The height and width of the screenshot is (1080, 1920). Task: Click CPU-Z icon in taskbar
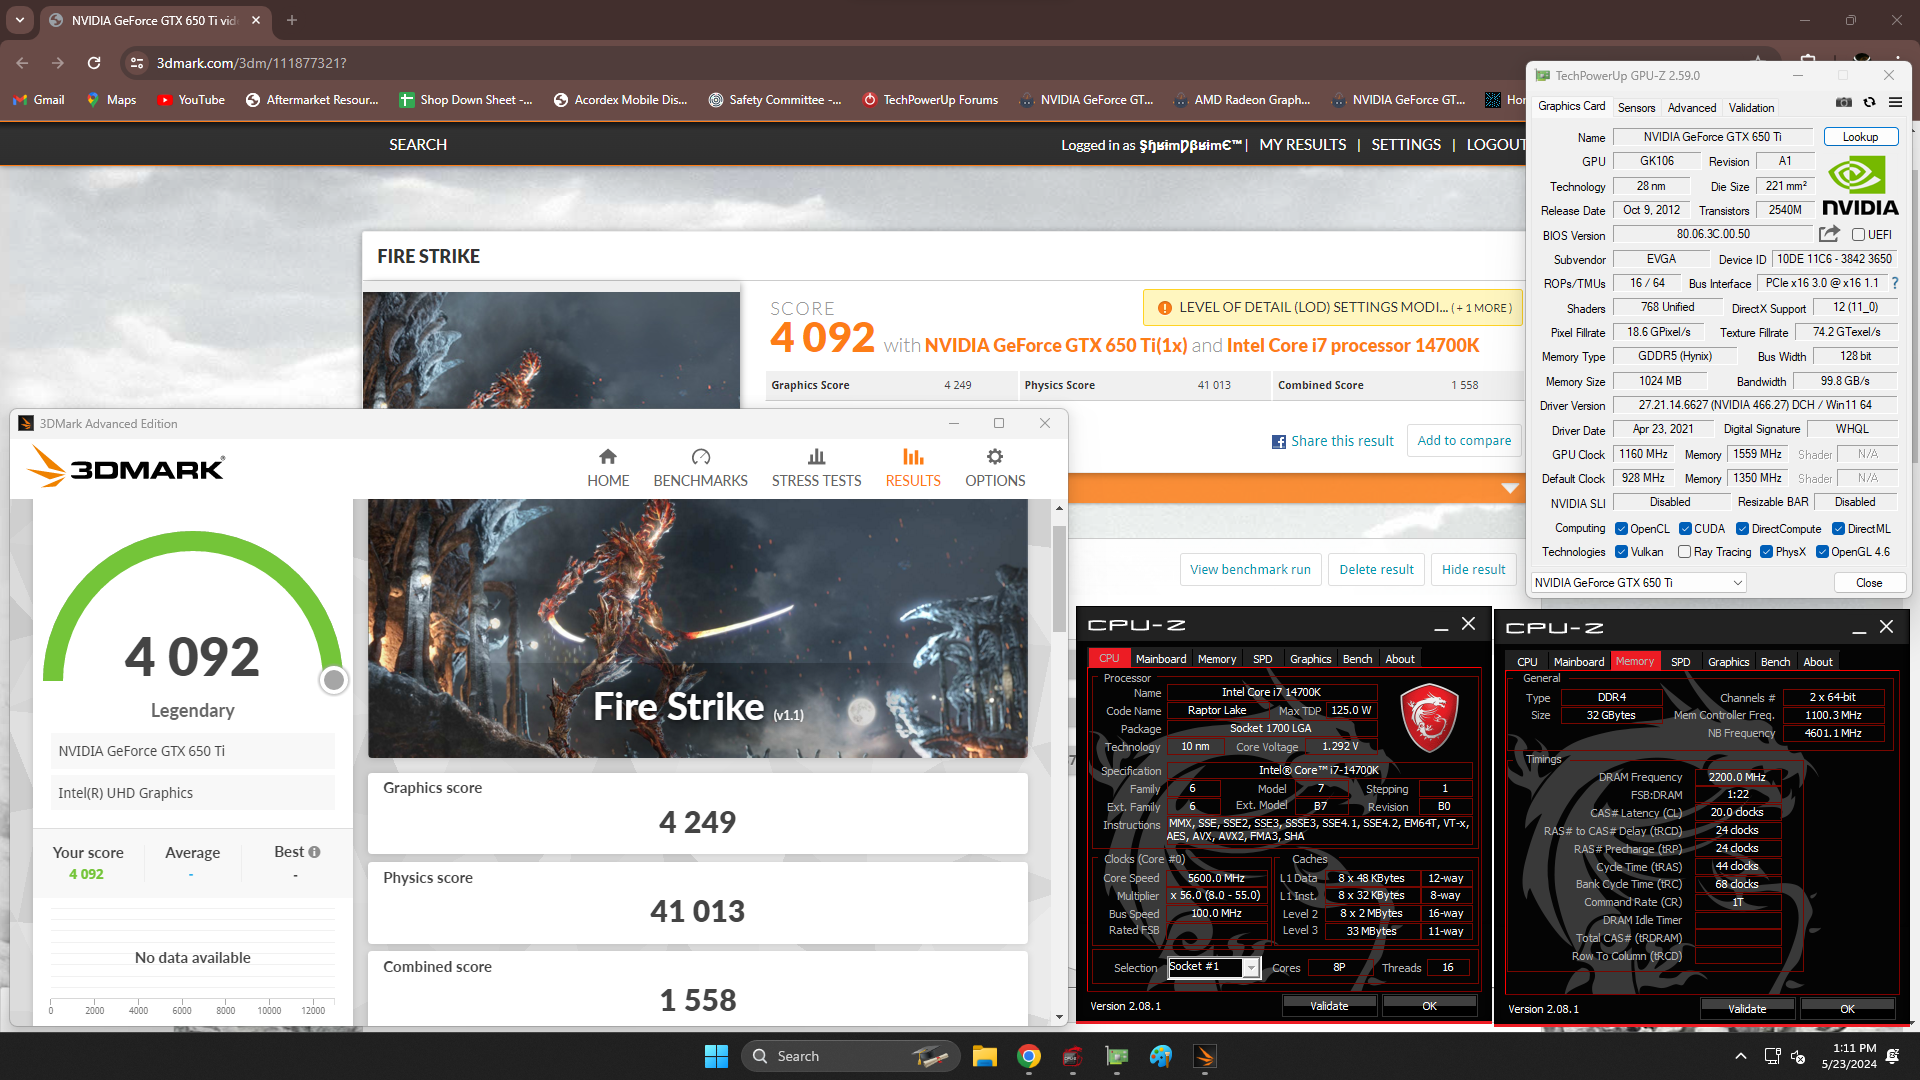pos(1073,1056)
